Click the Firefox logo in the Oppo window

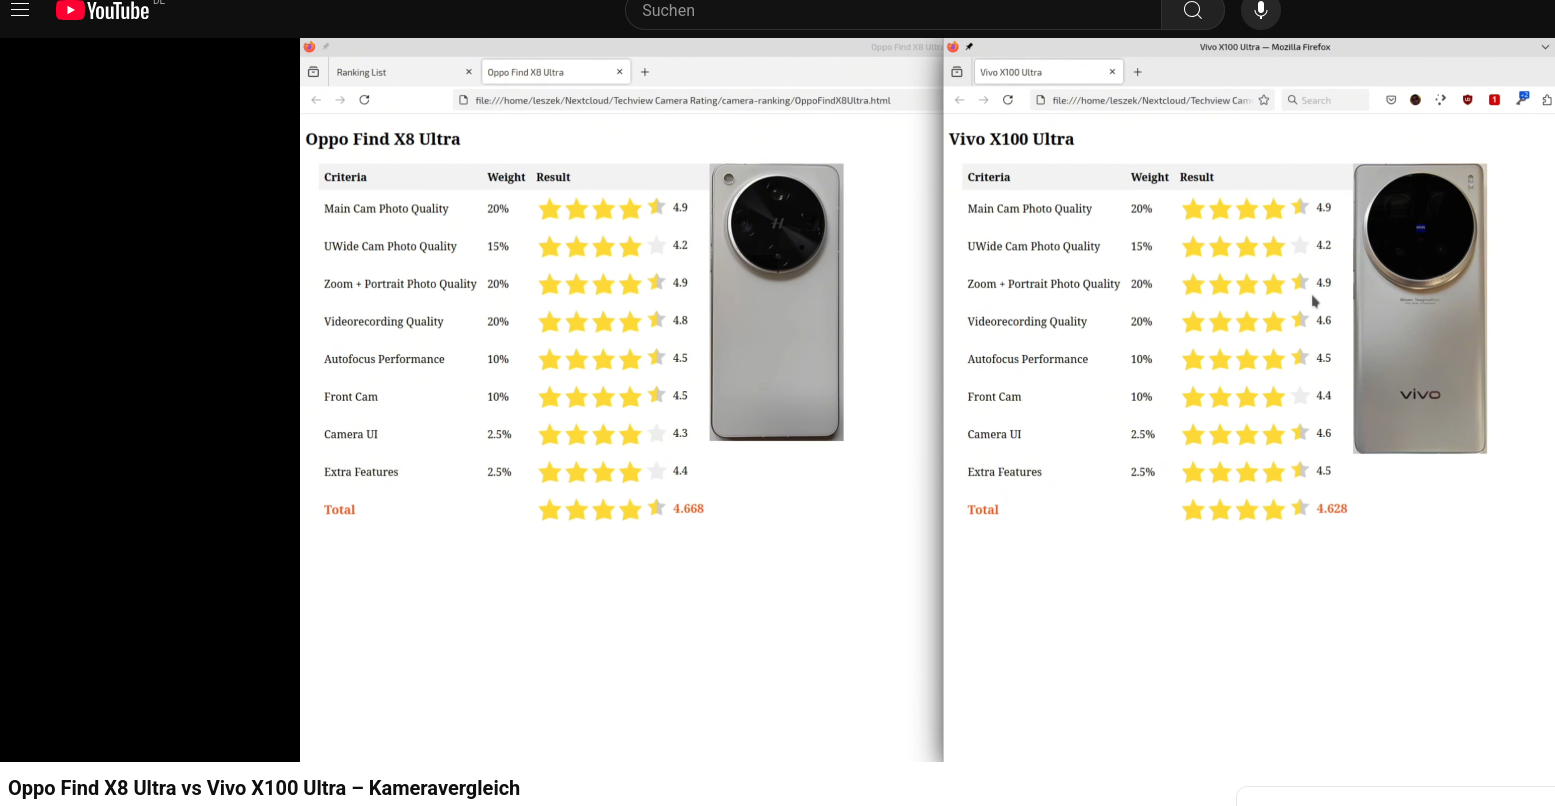coord(309,47)
